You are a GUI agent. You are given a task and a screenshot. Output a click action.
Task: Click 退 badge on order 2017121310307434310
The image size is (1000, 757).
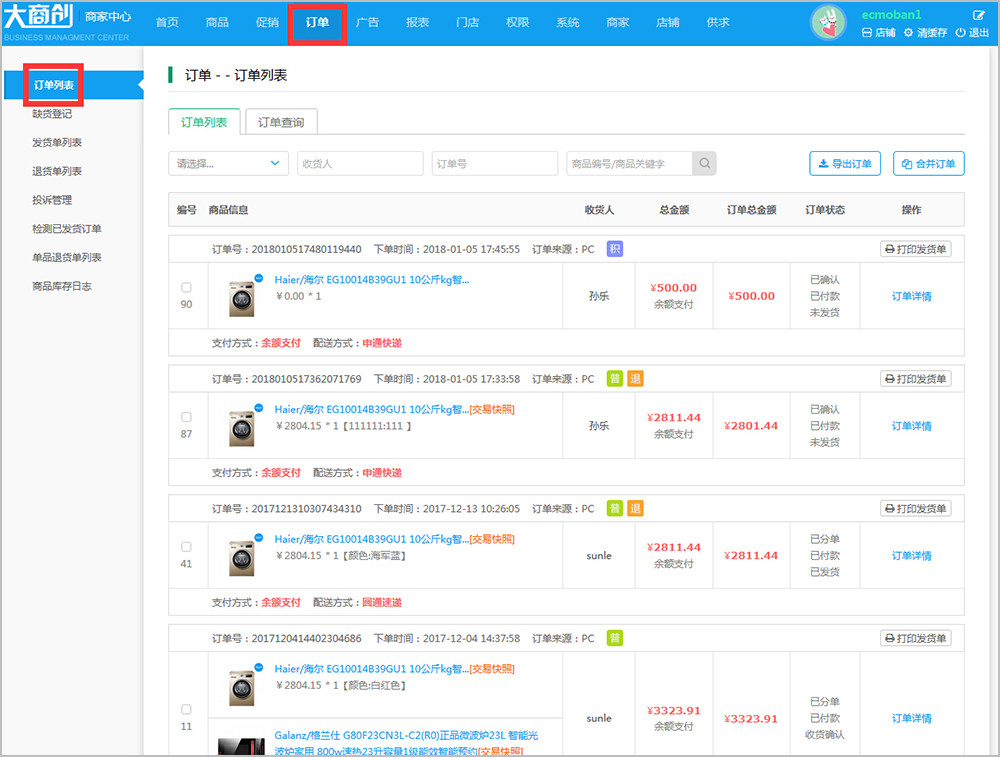tap(635, 508)
